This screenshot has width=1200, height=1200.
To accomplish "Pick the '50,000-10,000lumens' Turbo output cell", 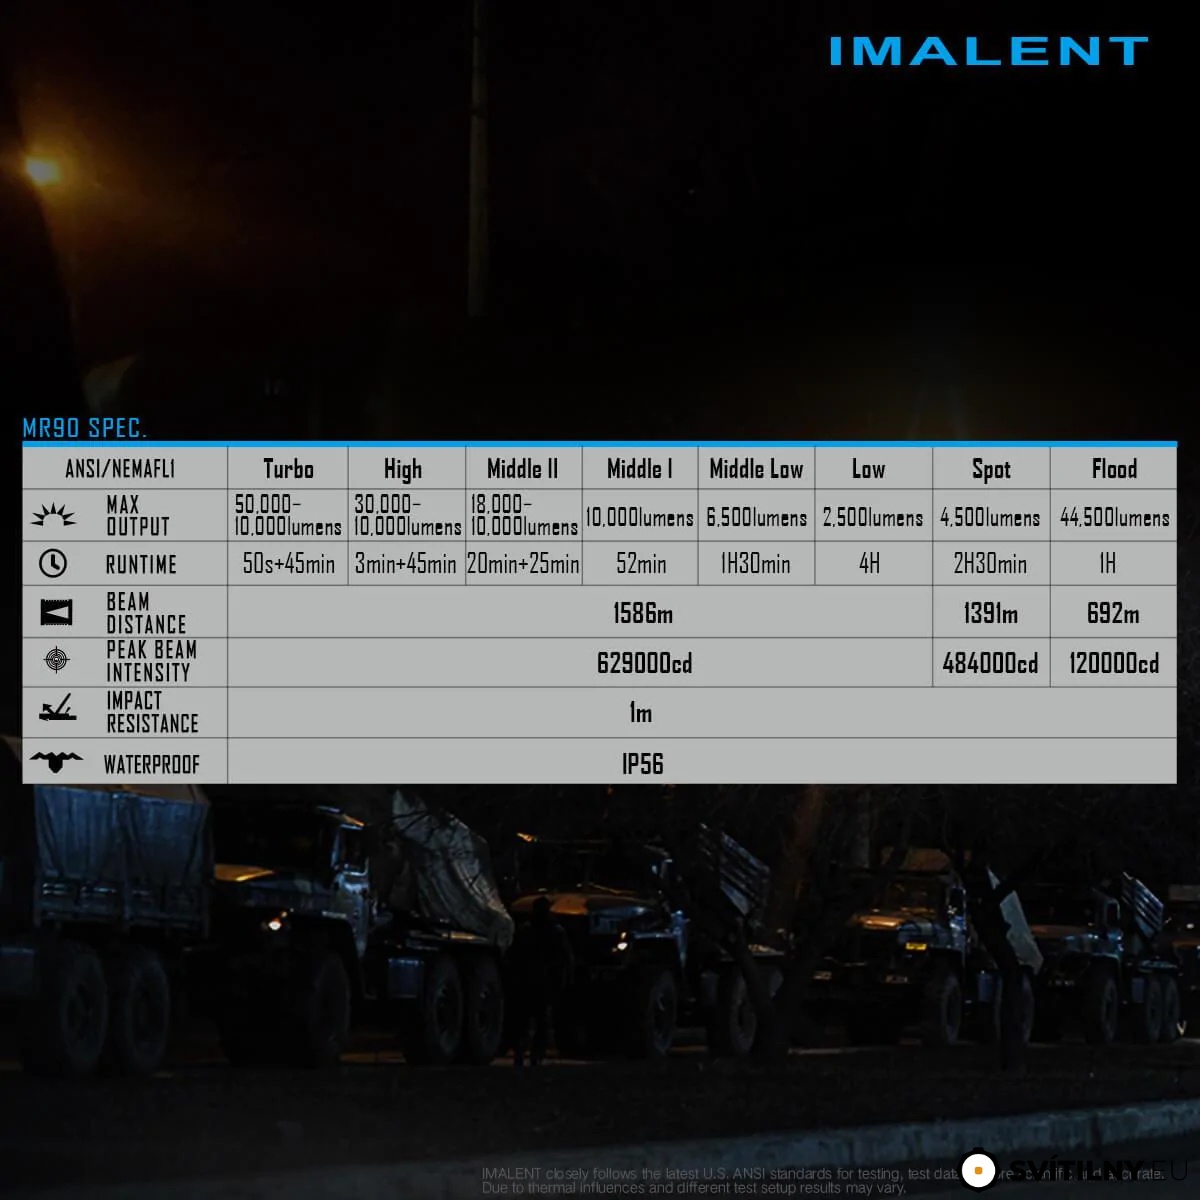I will (288, 515).
